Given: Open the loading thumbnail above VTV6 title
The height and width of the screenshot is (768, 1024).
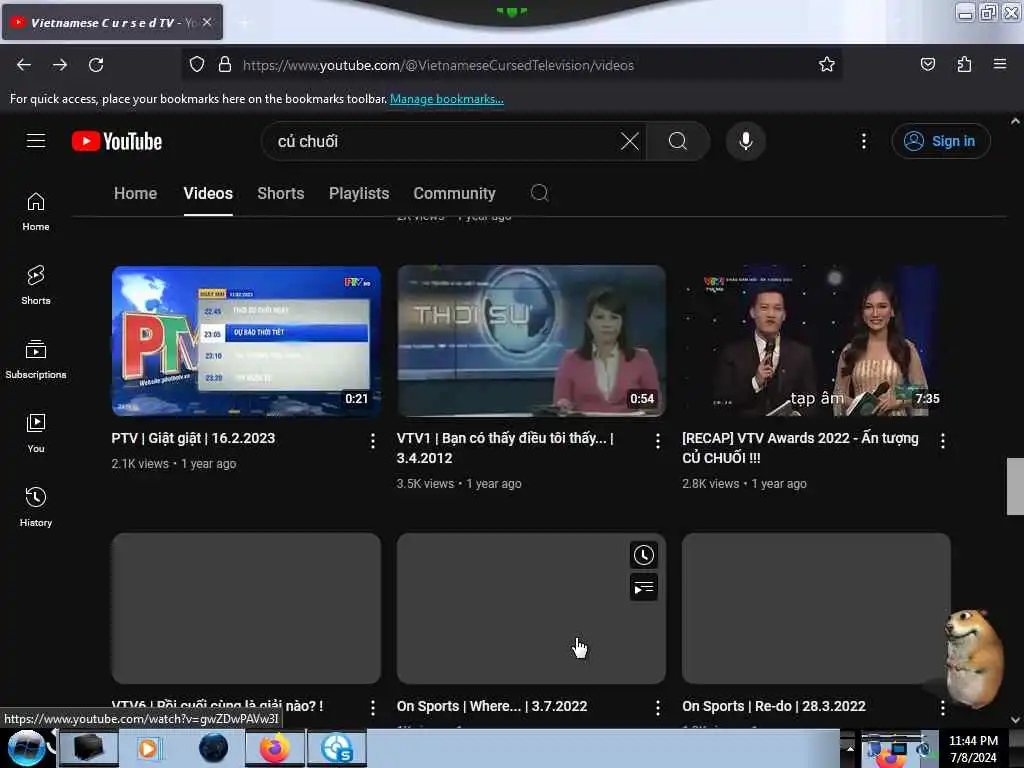Looking at the screenshot, I should pos(246,609).
